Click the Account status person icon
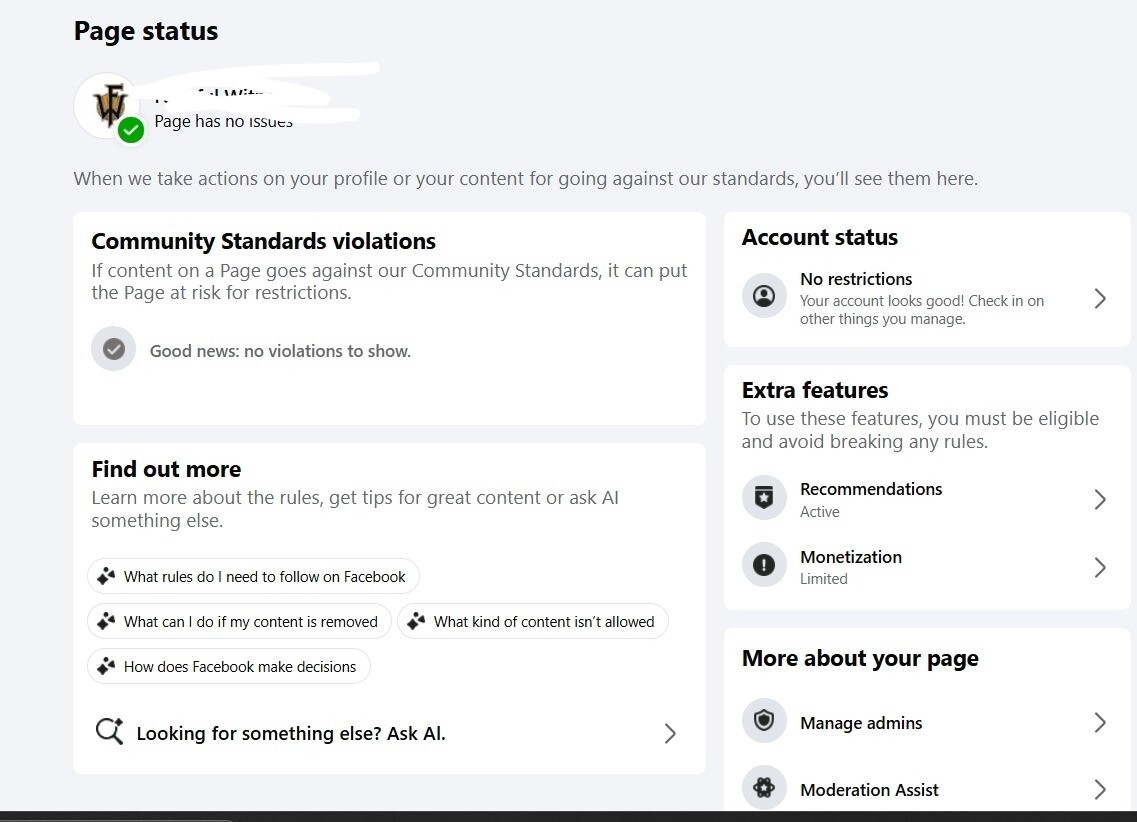 tap(764, 296)
